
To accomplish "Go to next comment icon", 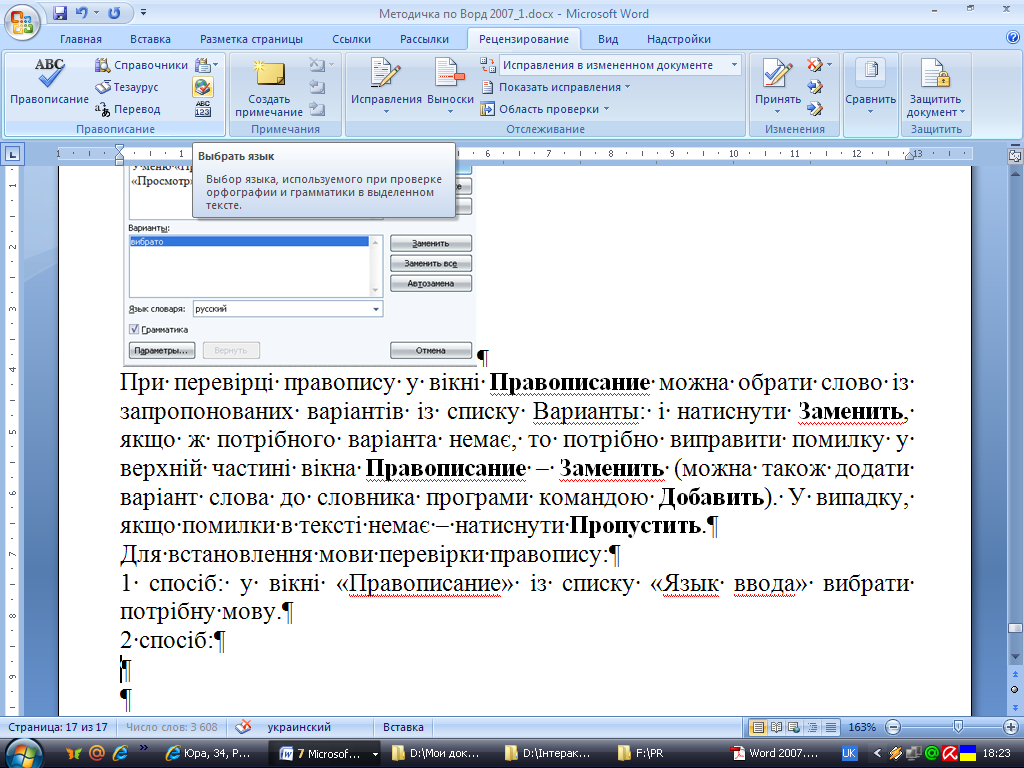I will tap(317, 109).
